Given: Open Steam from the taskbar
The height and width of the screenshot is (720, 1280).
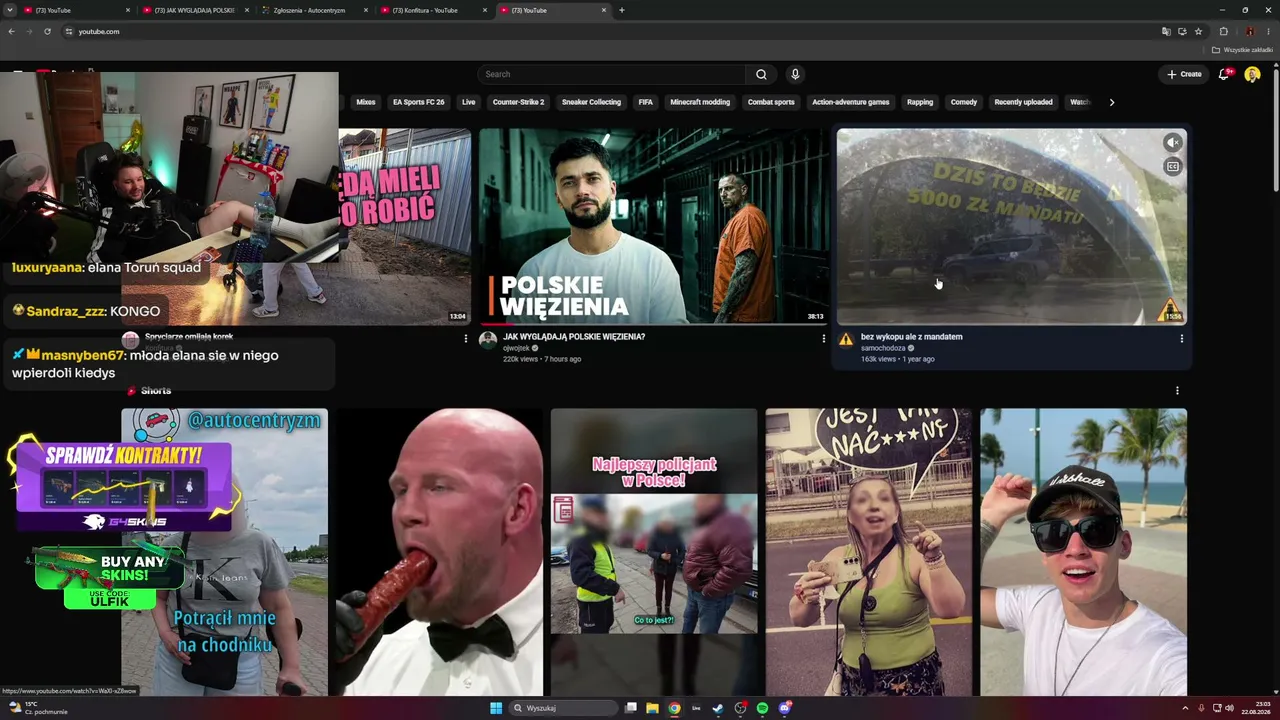Looking at the screenshot, I should [x=718, y=708].
